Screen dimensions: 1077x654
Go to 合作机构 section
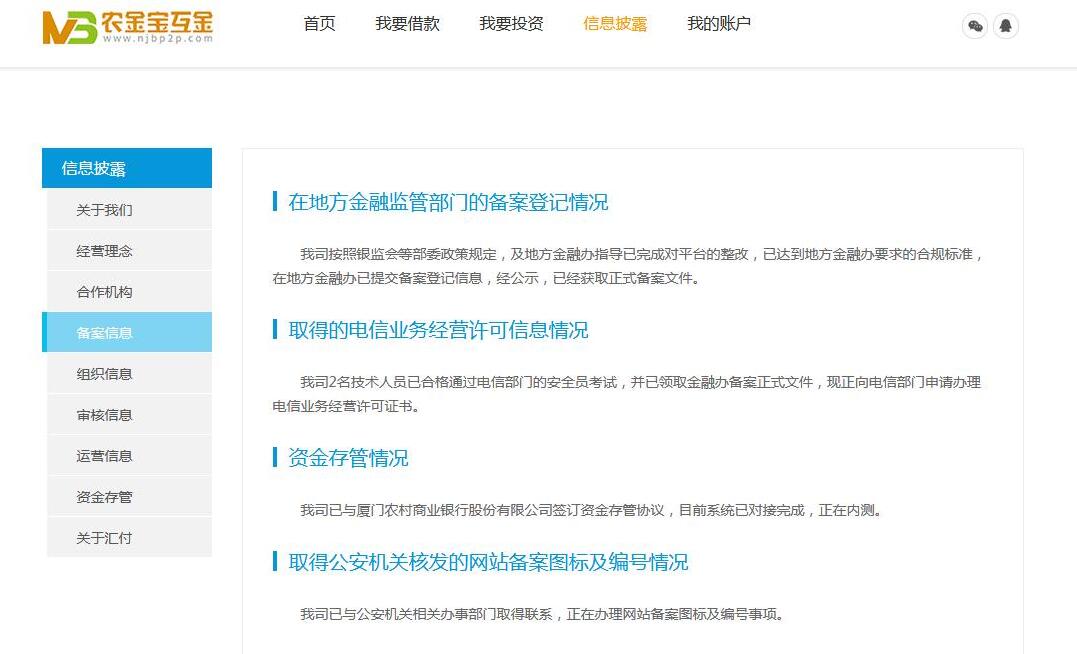click(105, 292)
